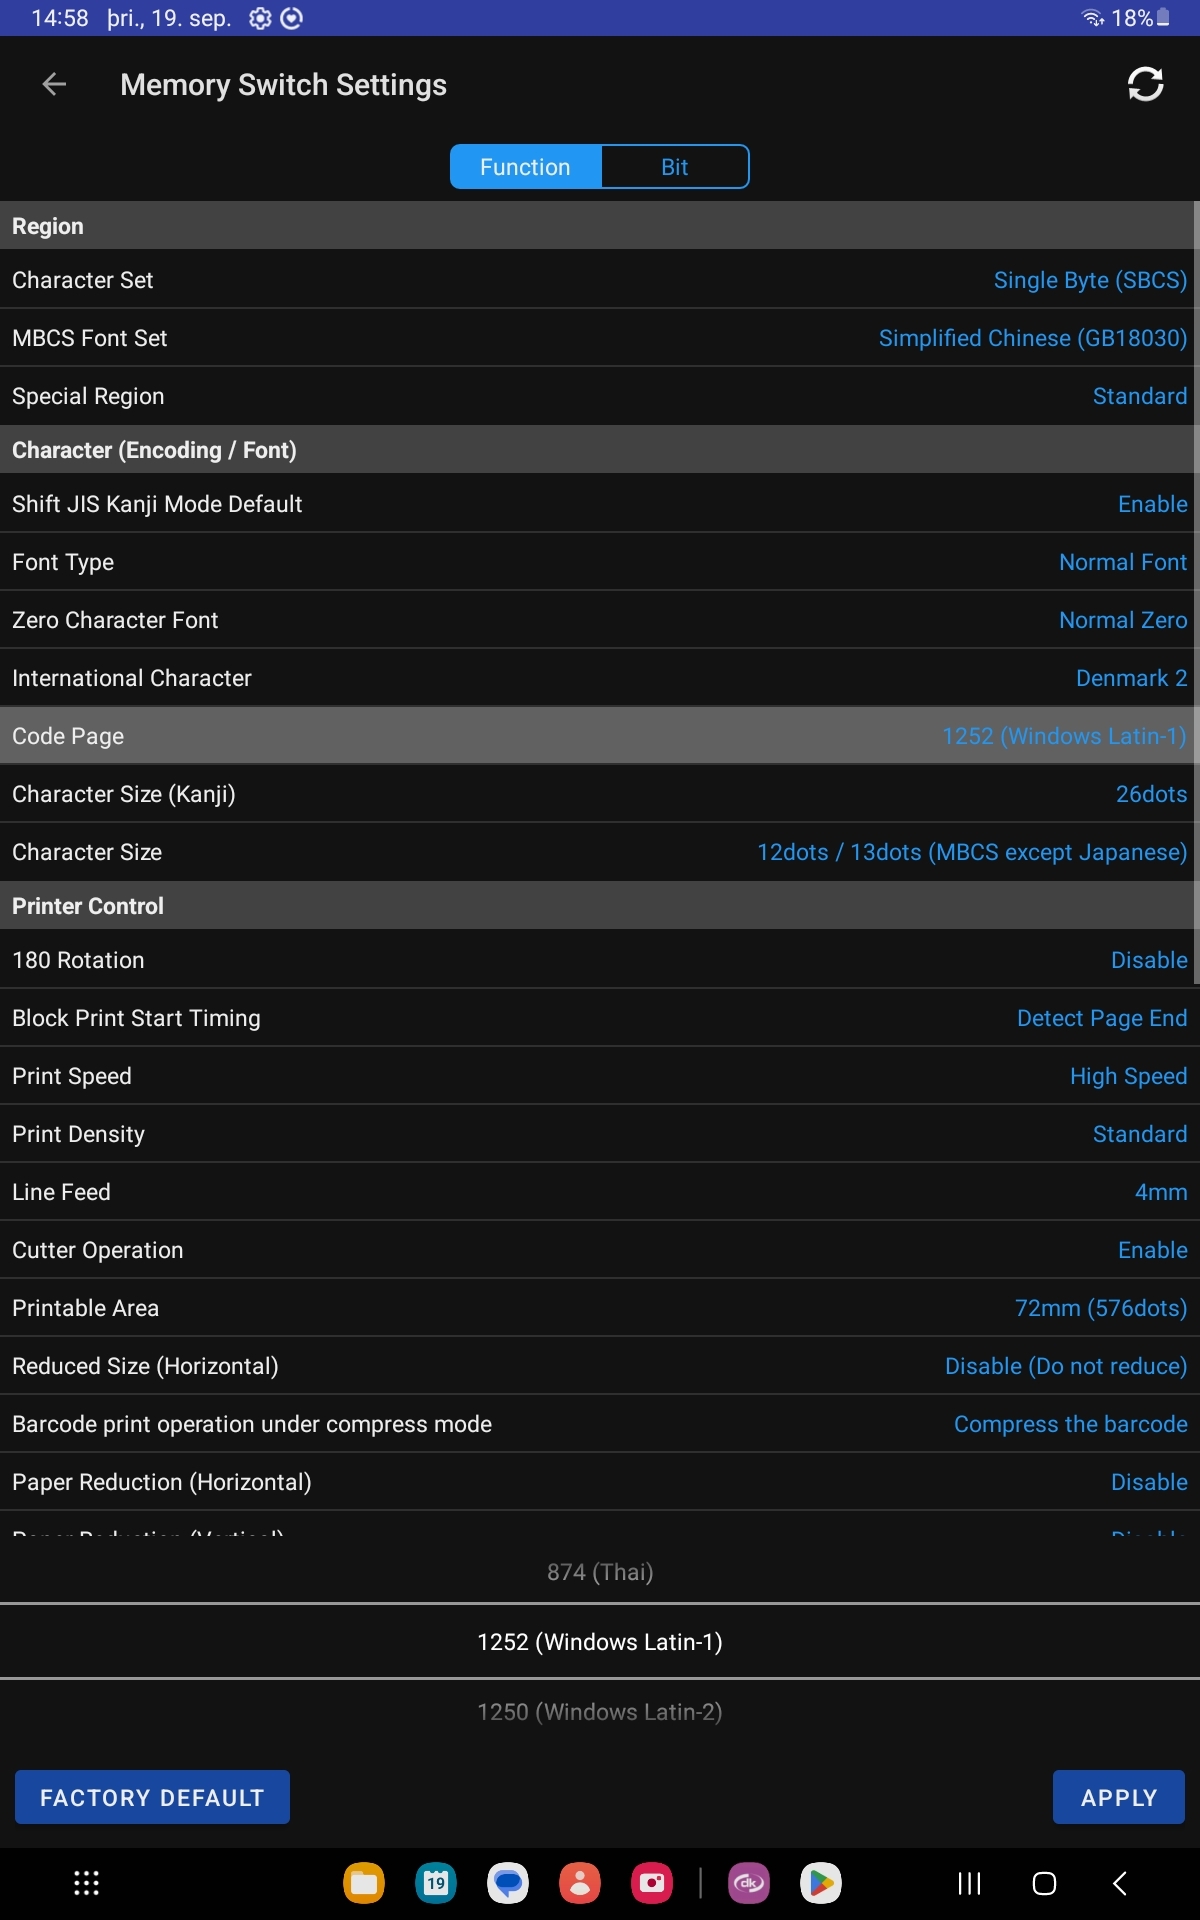This screenshot has height=1920, width=1200.
Task: Open the Messages app in dock
Action: click(x=508, y=1884)
